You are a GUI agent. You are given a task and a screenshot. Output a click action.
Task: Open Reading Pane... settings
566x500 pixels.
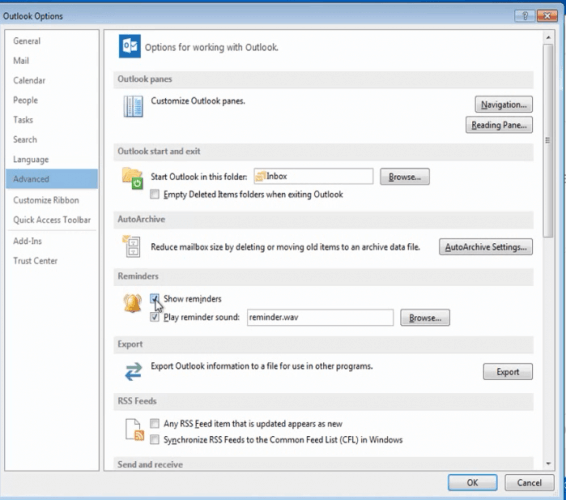[499, 125]
